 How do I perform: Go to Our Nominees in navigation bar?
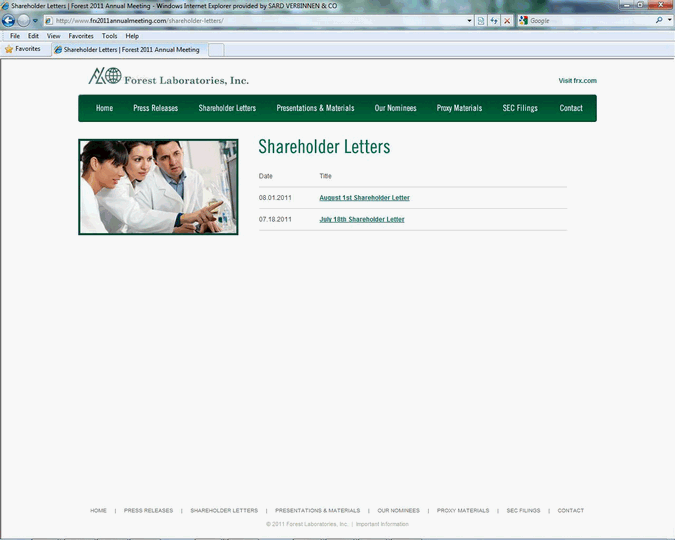[395, 108]
